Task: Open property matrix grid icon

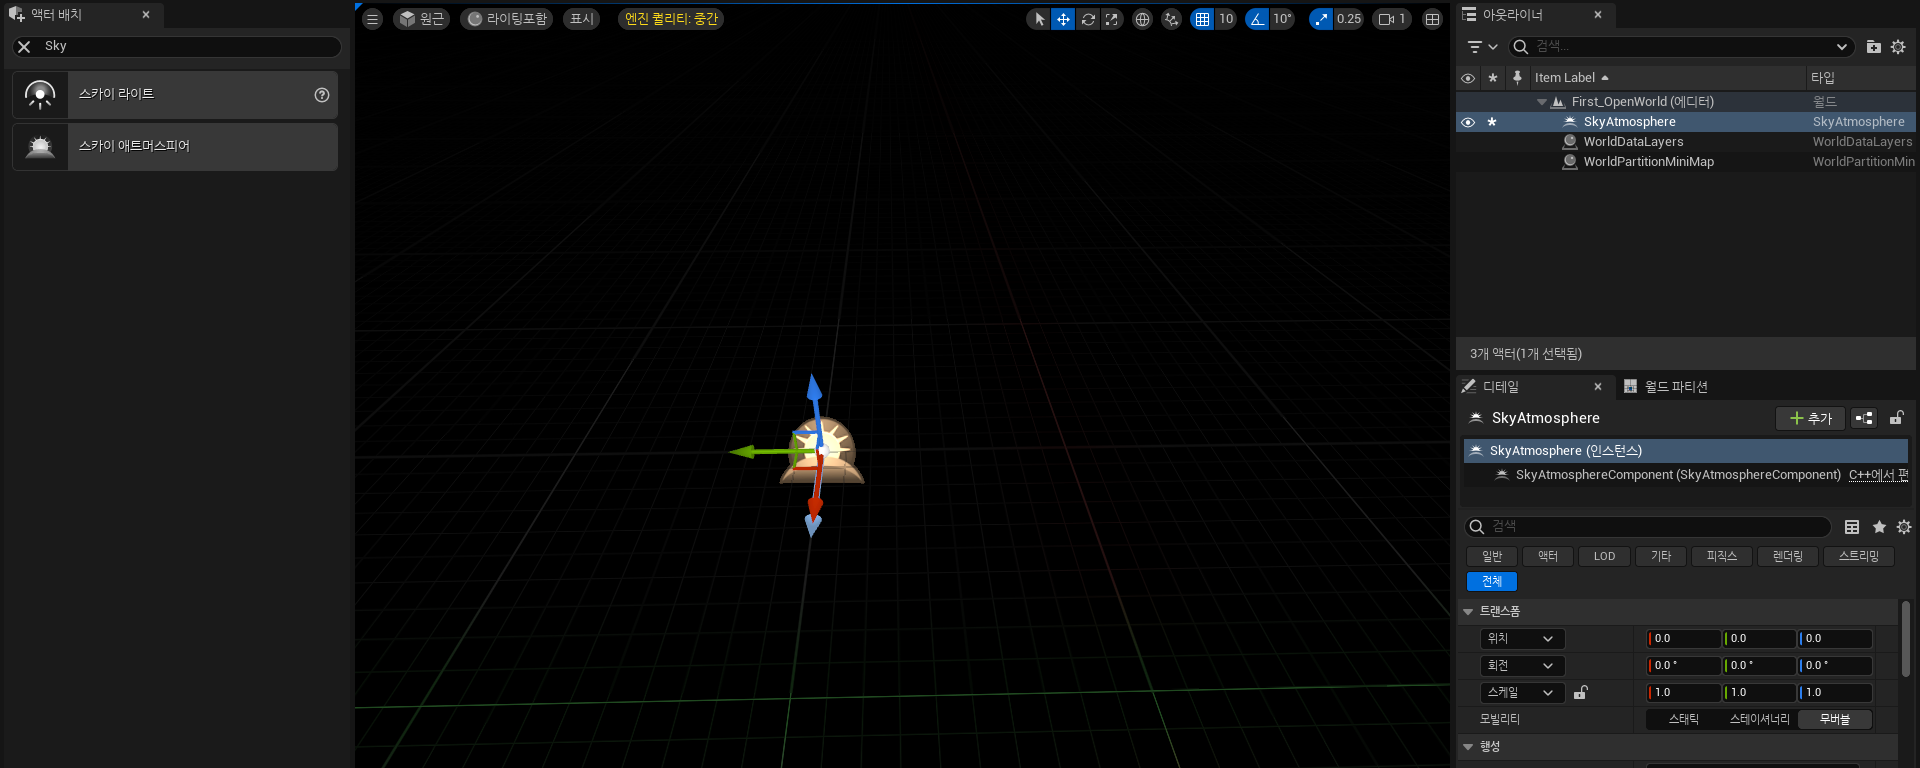Action: click(1852, 527)
